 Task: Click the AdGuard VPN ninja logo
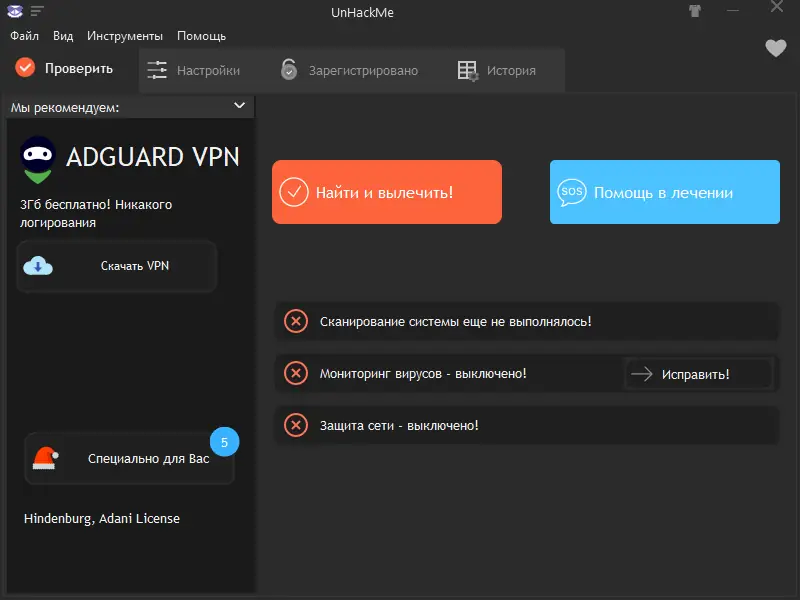(37, 159)
